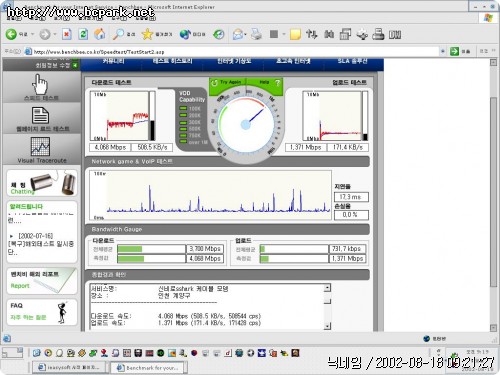The height and width of the screenshot is (375, 500).
Task: Switch to the 'Benchmark for your...' taskbar button
Action: click(147, 368)
